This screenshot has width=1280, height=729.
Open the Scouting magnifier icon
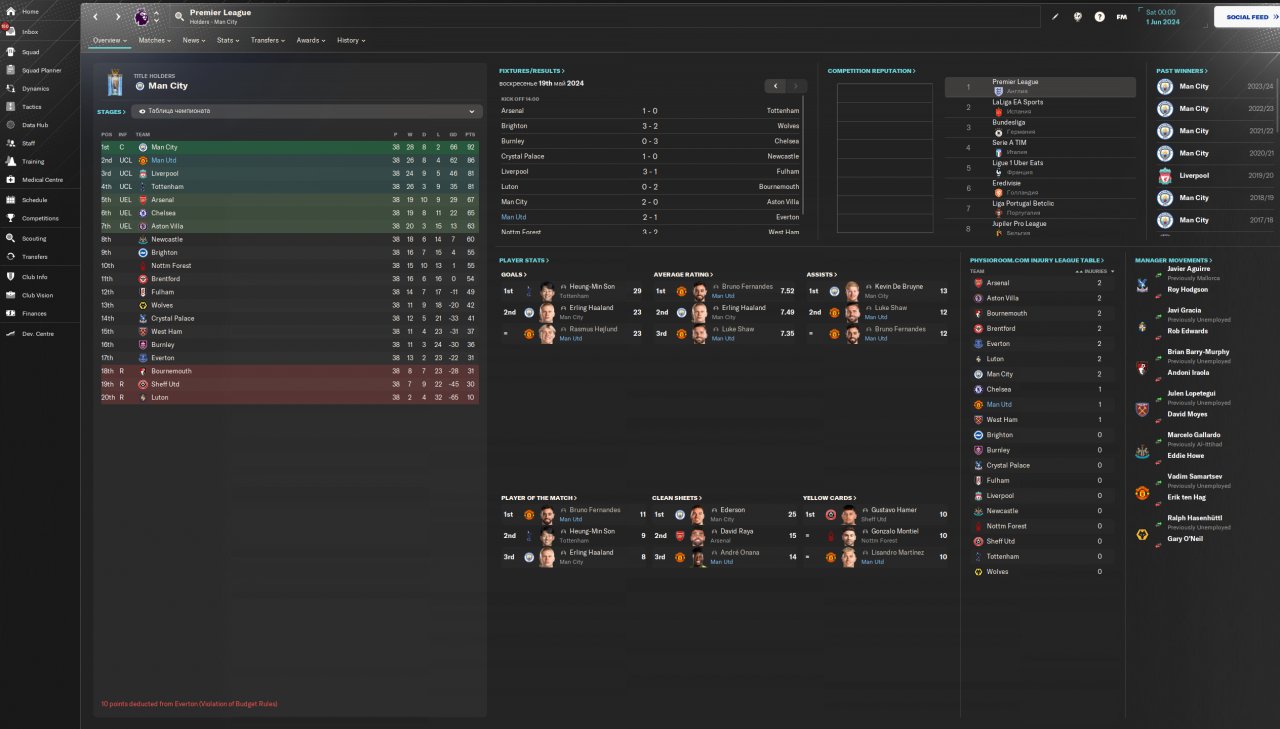click(x=10, y=239)
